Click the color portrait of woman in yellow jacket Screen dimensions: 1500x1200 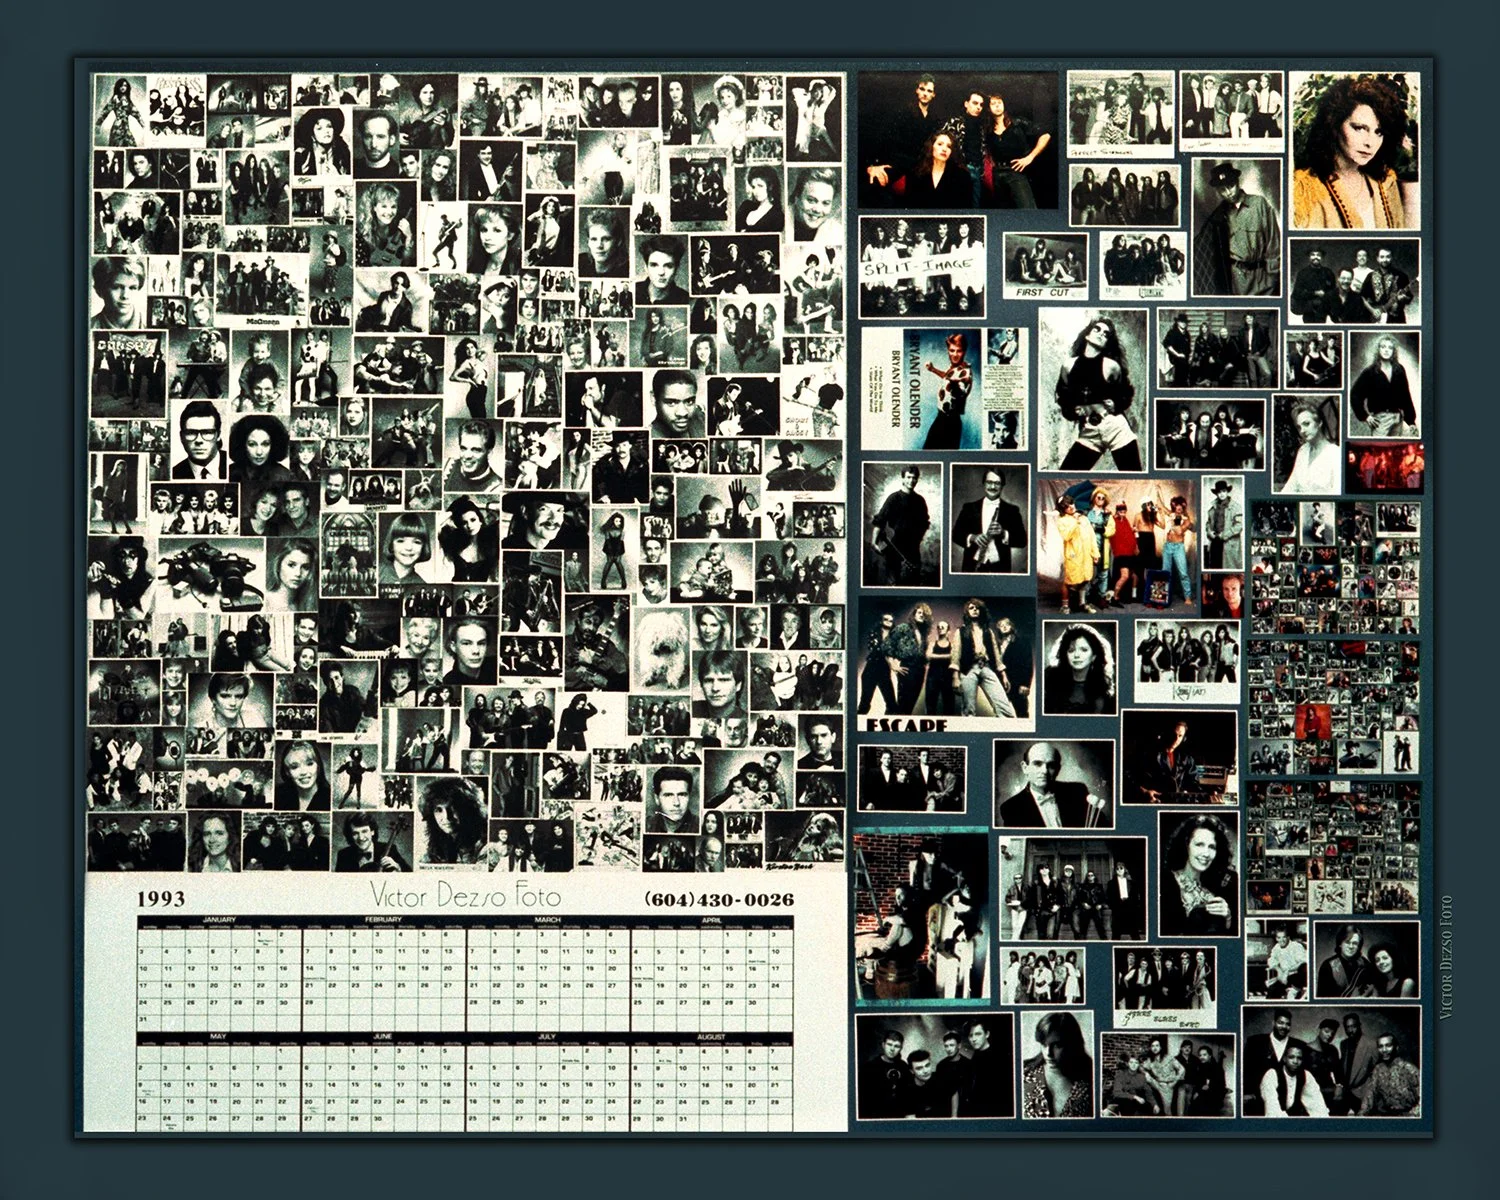pos(1355,150)
